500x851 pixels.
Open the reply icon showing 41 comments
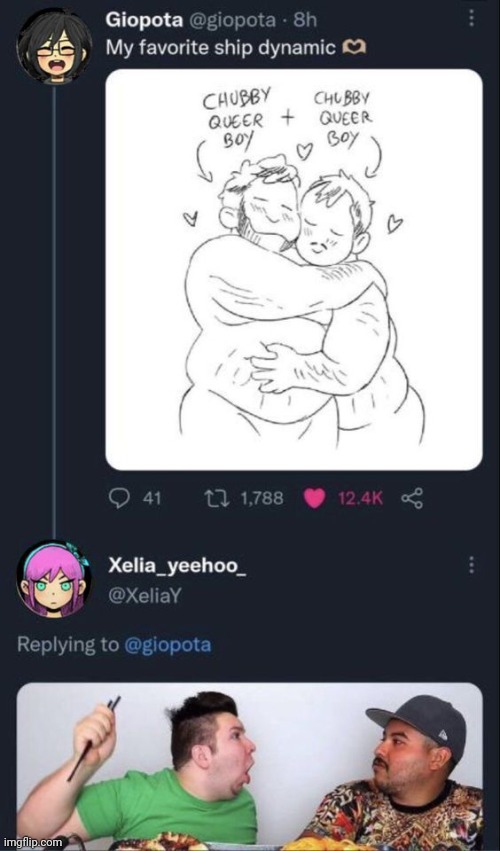pos(119,498)
